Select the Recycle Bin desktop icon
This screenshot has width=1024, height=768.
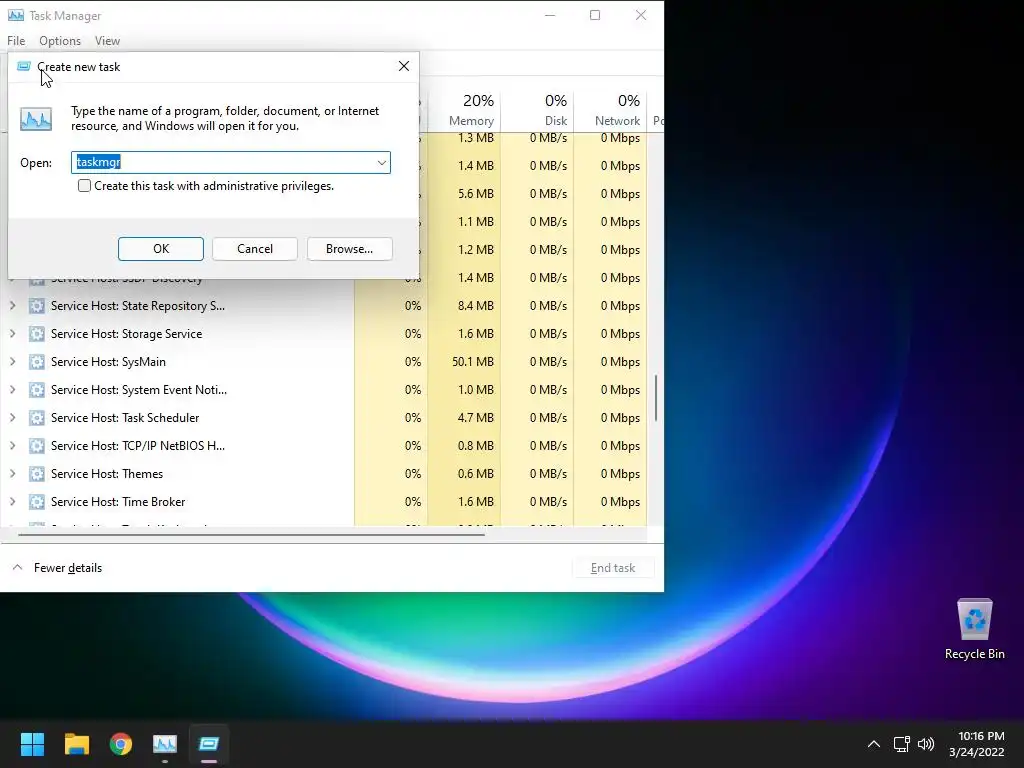click(x=974, y=630)
